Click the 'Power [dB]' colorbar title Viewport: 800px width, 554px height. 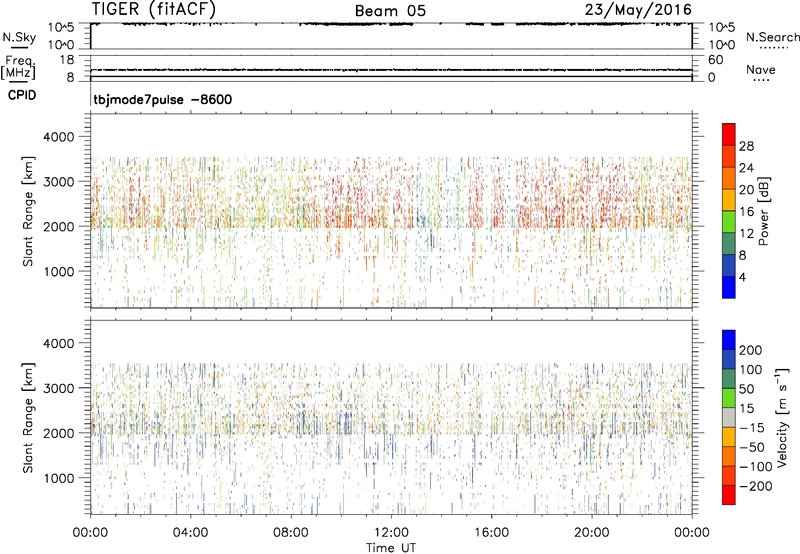click(x=763, y=211)
